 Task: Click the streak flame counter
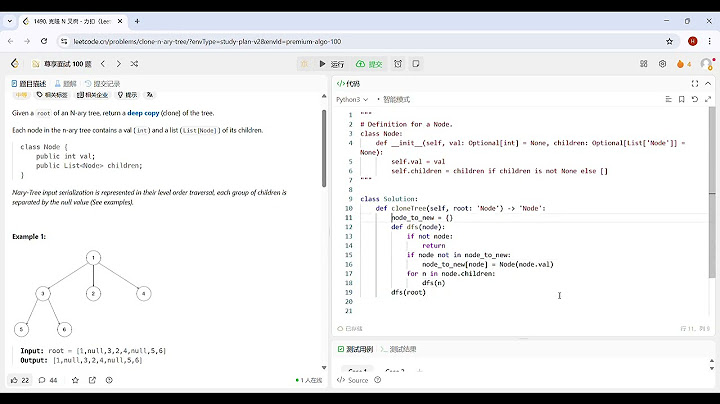tap(684, 64)
